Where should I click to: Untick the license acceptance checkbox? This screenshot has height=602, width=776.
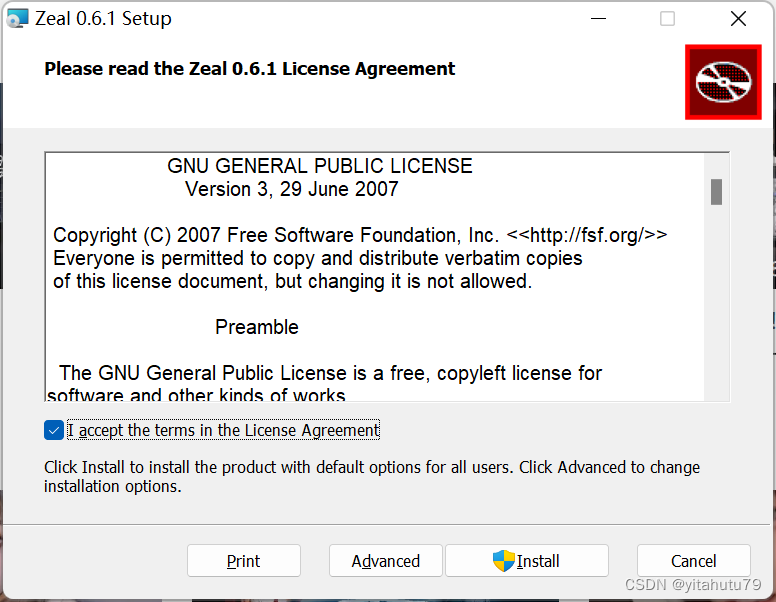pyautogui.click(x=54, y=430)
